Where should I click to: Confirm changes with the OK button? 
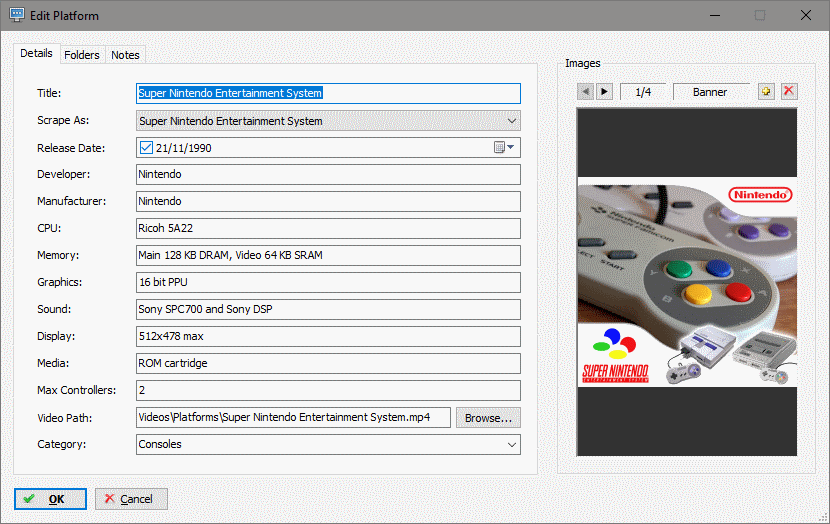pos(50,499)
